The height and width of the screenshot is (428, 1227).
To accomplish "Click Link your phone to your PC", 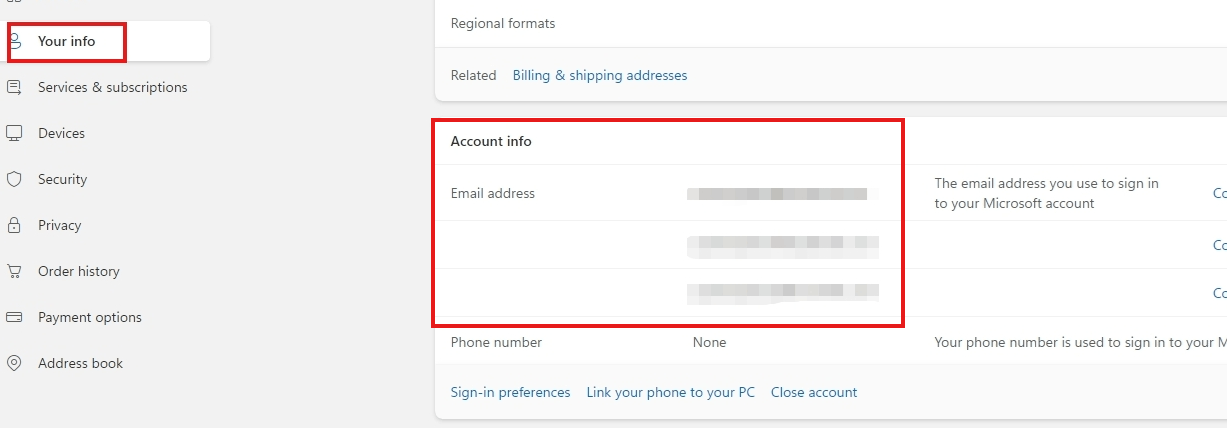I will point(671,392).
